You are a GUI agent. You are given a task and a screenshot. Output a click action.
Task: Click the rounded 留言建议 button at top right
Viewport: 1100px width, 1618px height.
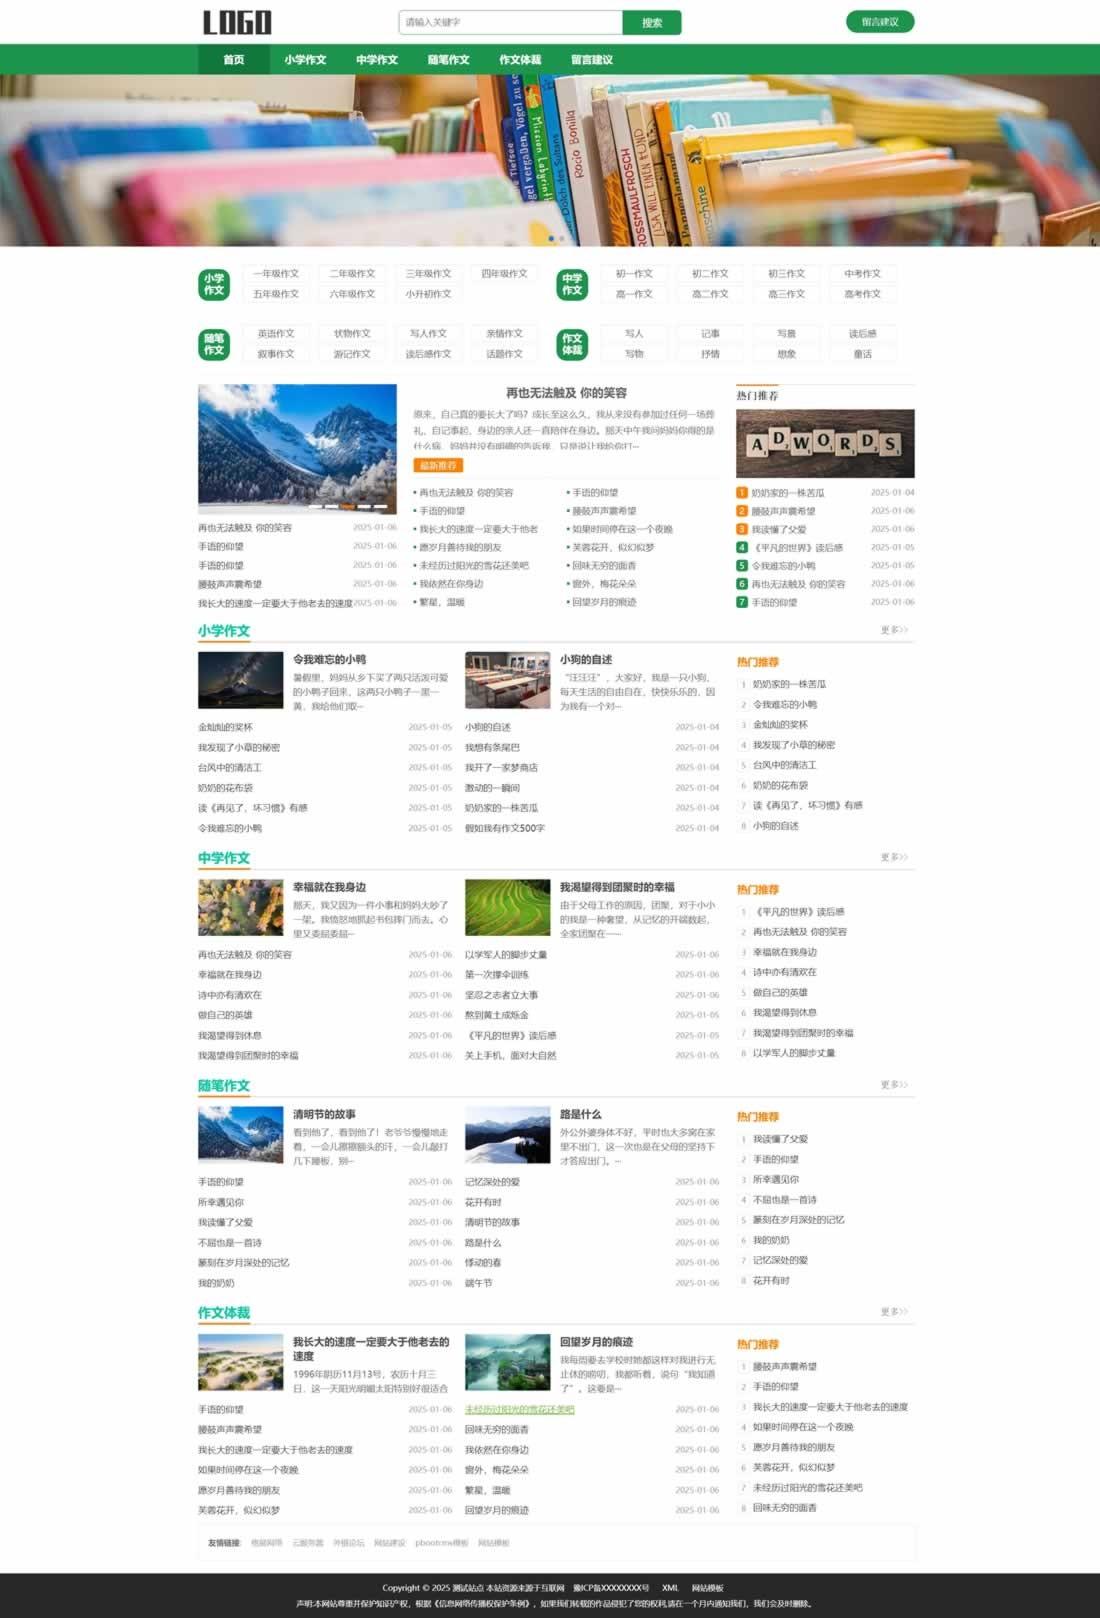879,22
